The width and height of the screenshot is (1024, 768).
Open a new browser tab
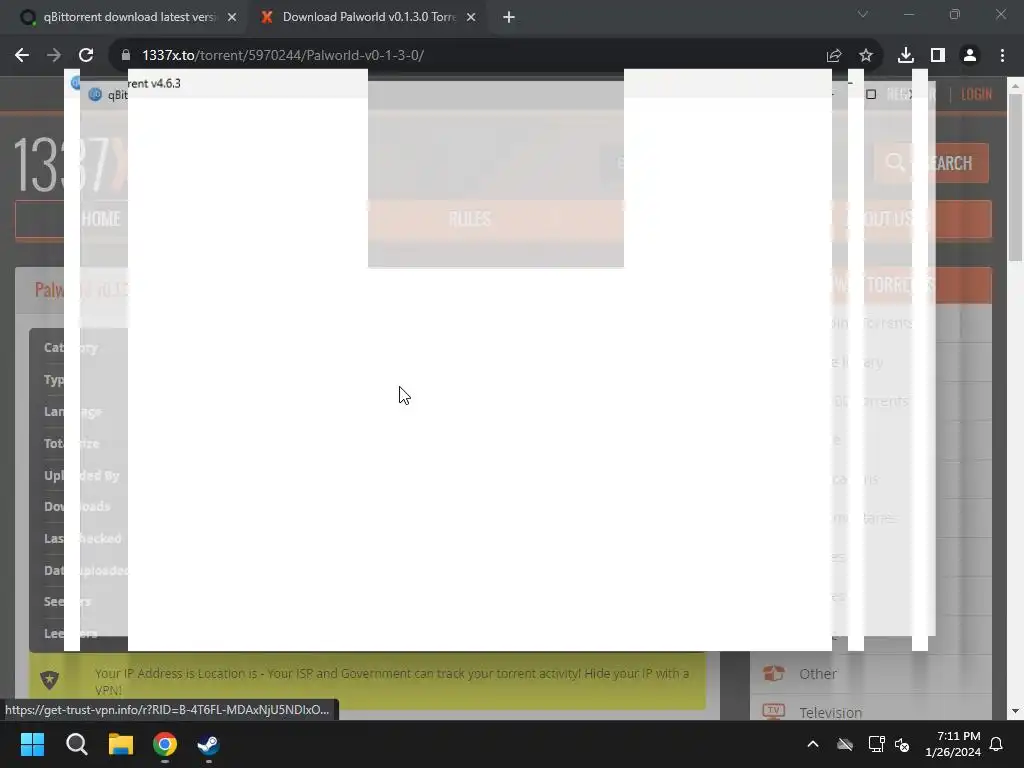[509, 17]
